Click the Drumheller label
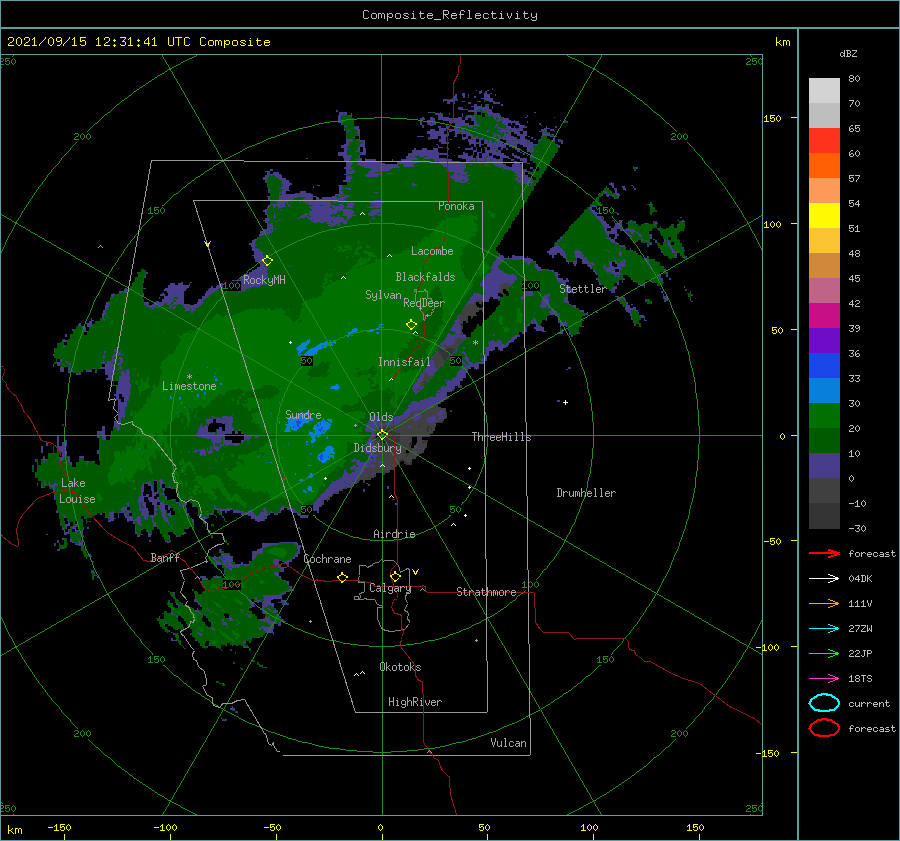 [x=586, y=493]
